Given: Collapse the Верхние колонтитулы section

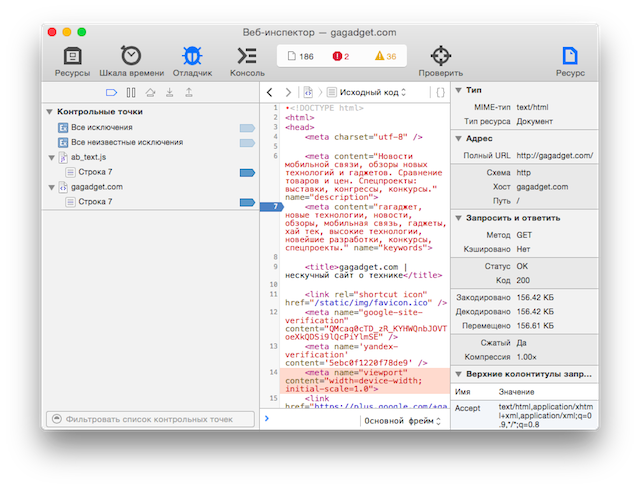Looking at the screenshot, I should [x=458, y=374].
